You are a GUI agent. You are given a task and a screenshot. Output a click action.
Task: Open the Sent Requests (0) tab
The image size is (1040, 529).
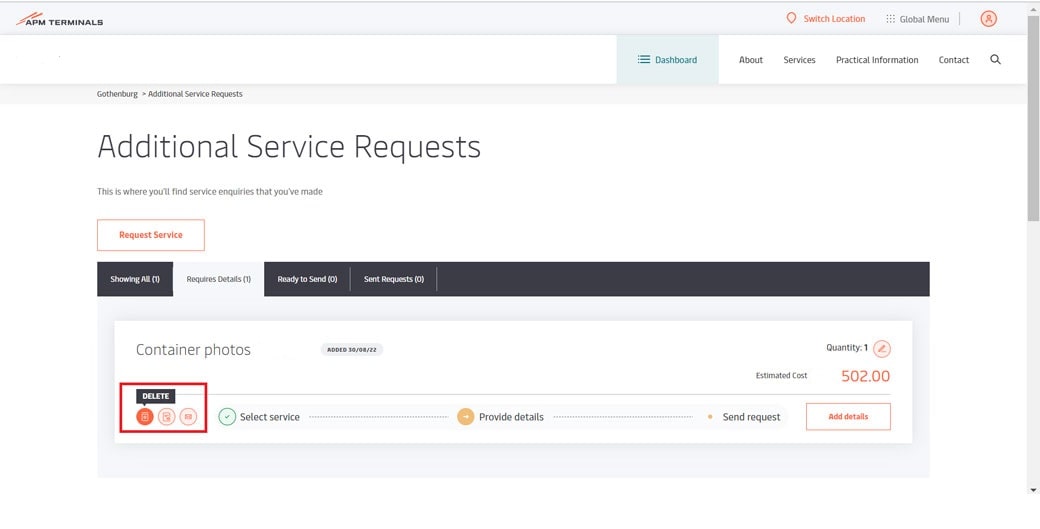pyautogui.click(x=393, y=279)
